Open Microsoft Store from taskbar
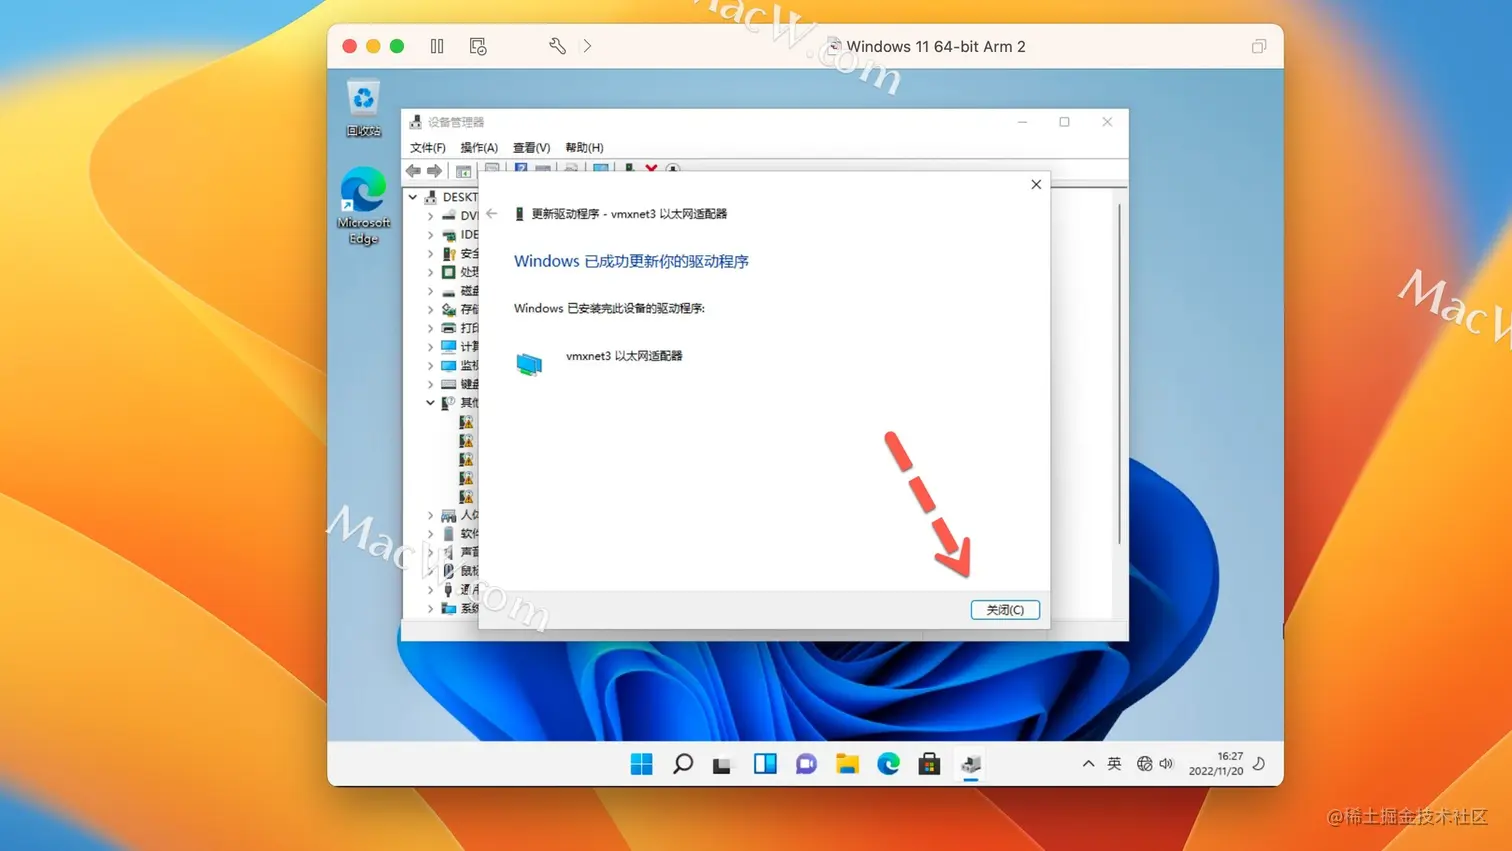The image size is (1512, 851). [x=929, y=764]
